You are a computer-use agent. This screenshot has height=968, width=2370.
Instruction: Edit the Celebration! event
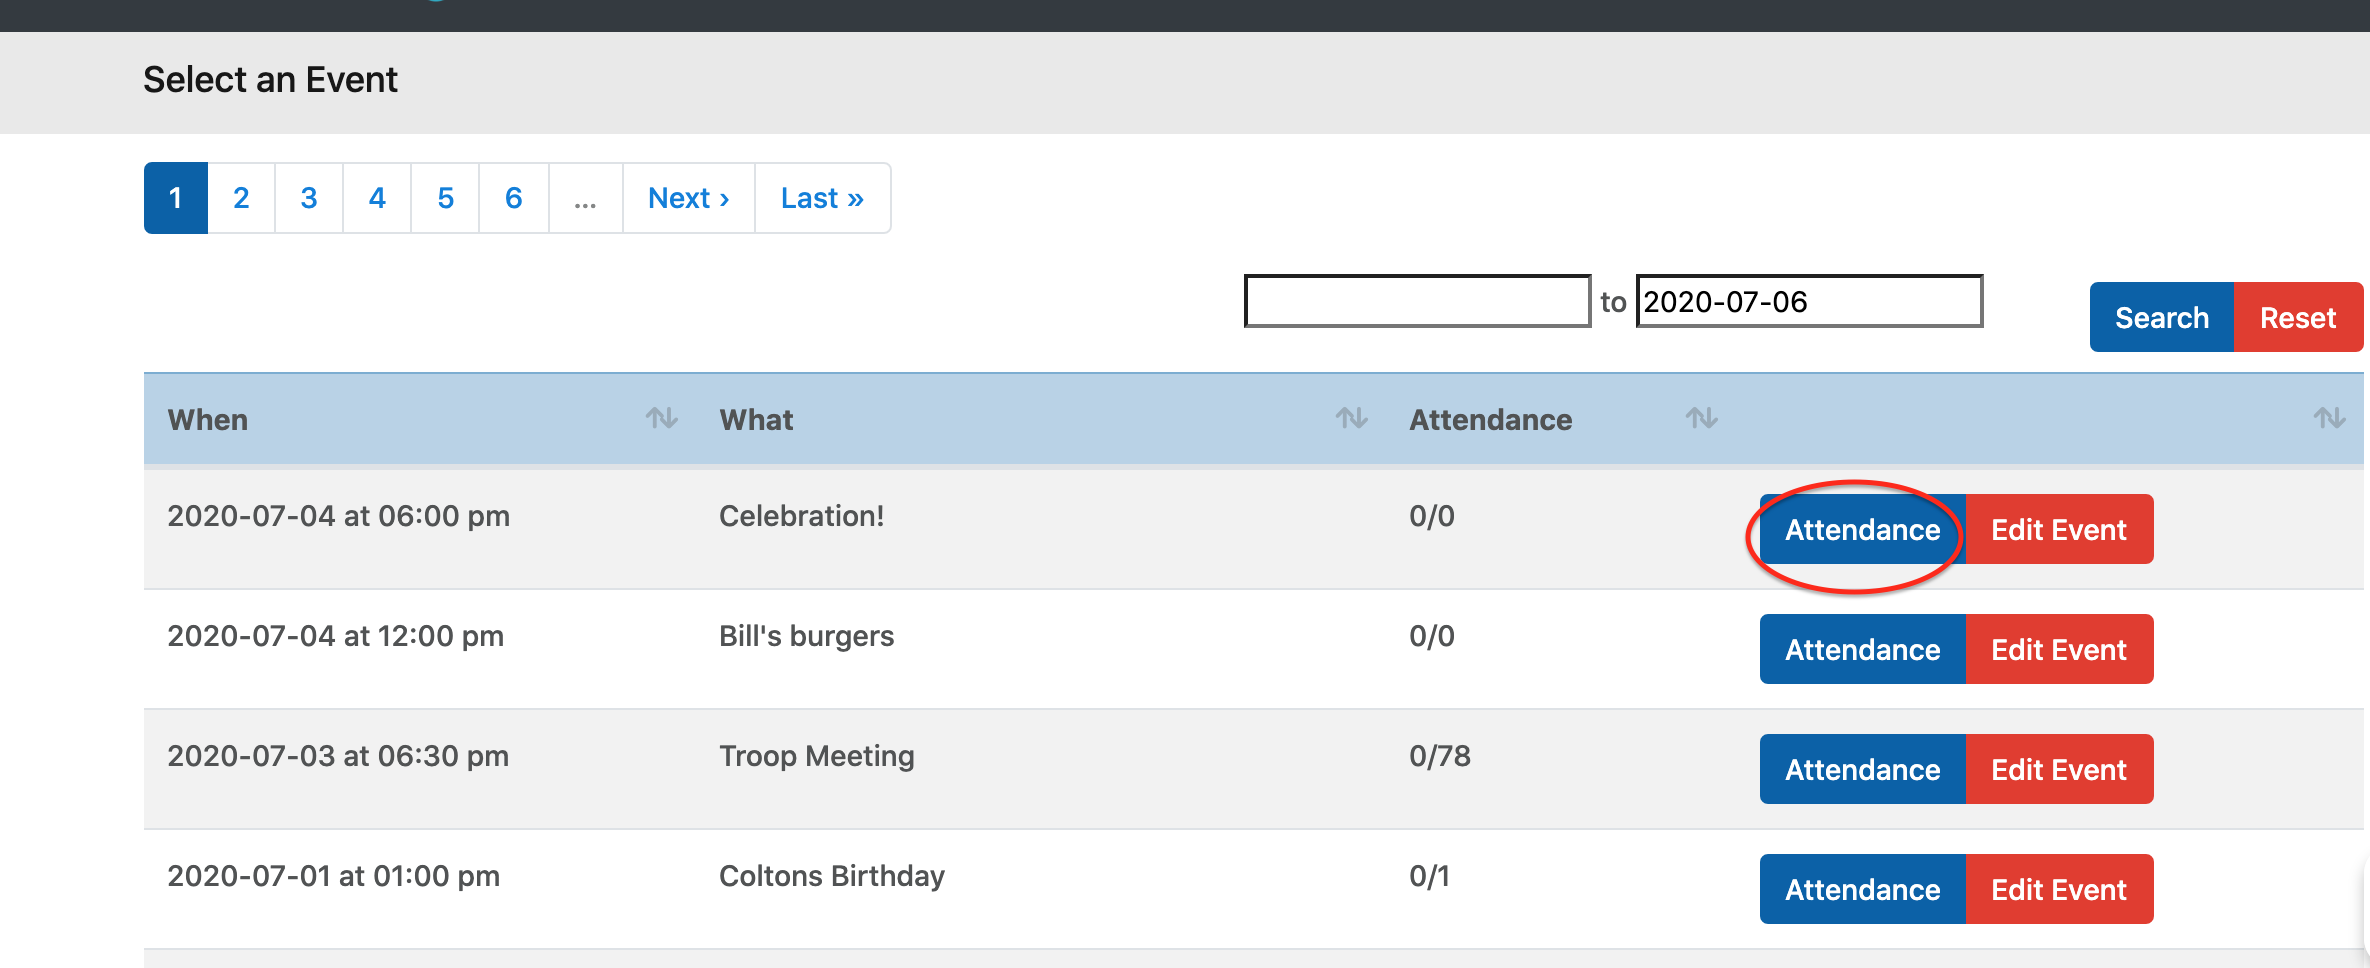point(2059,530)
